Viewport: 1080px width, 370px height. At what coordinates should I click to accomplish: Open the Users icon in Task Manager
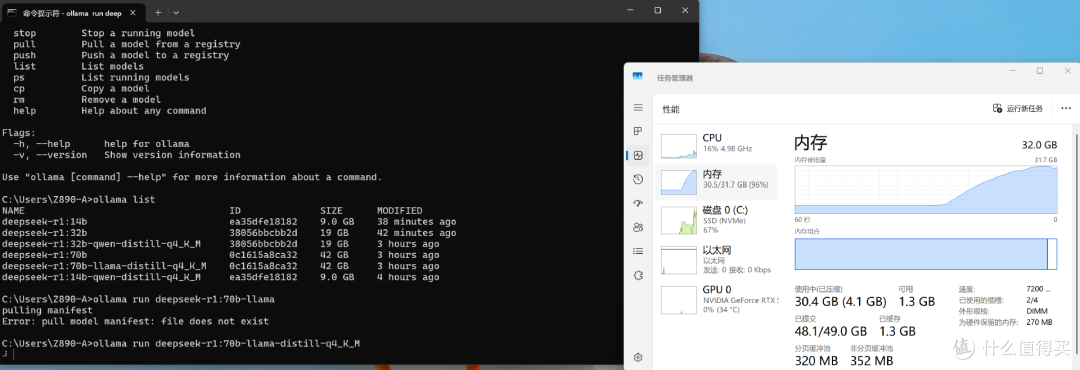point(638,227)
